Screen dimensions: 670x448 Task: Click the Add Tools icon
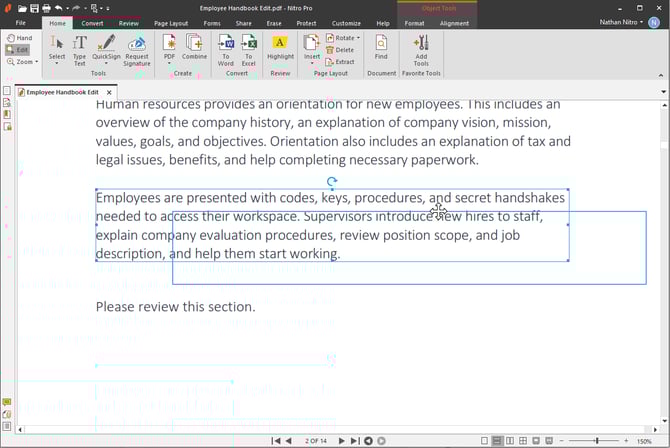click(x=421, y=48)
